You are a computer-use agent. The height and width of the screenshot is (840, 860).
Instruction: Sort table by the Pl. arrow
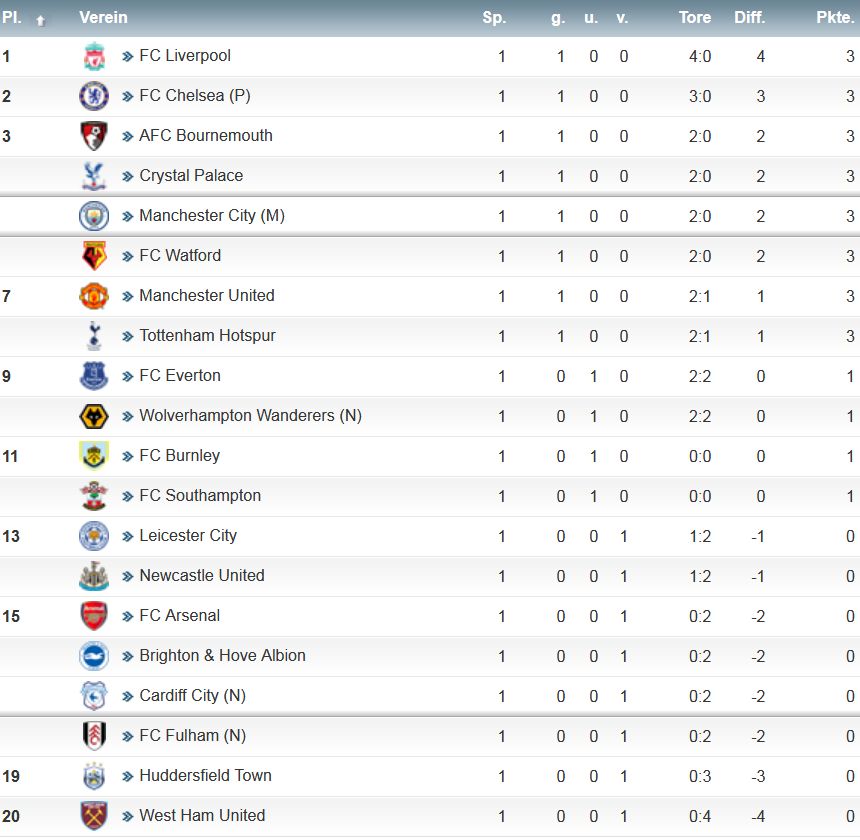coord(40,21)
